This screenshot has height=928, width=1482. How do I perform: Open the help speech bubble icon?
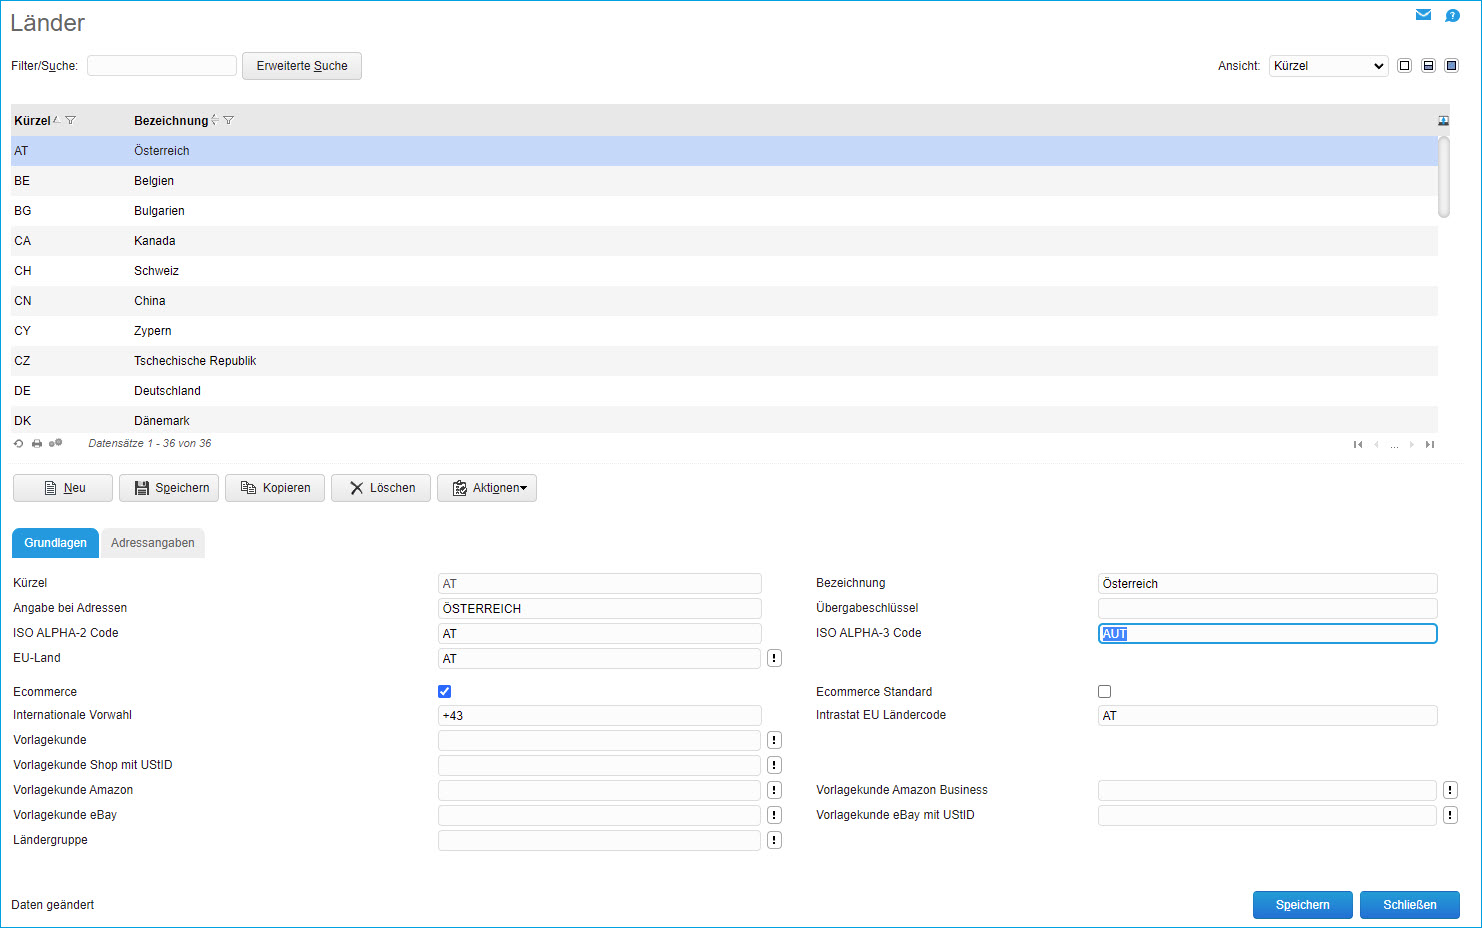click(x=1452, y=15)
